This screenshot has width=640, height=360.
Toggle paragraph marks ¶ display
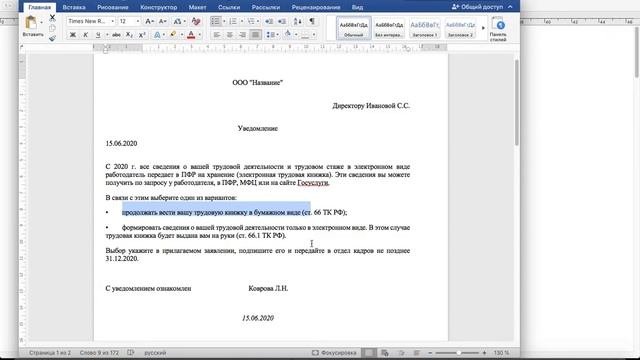click(x=312, y=21)
